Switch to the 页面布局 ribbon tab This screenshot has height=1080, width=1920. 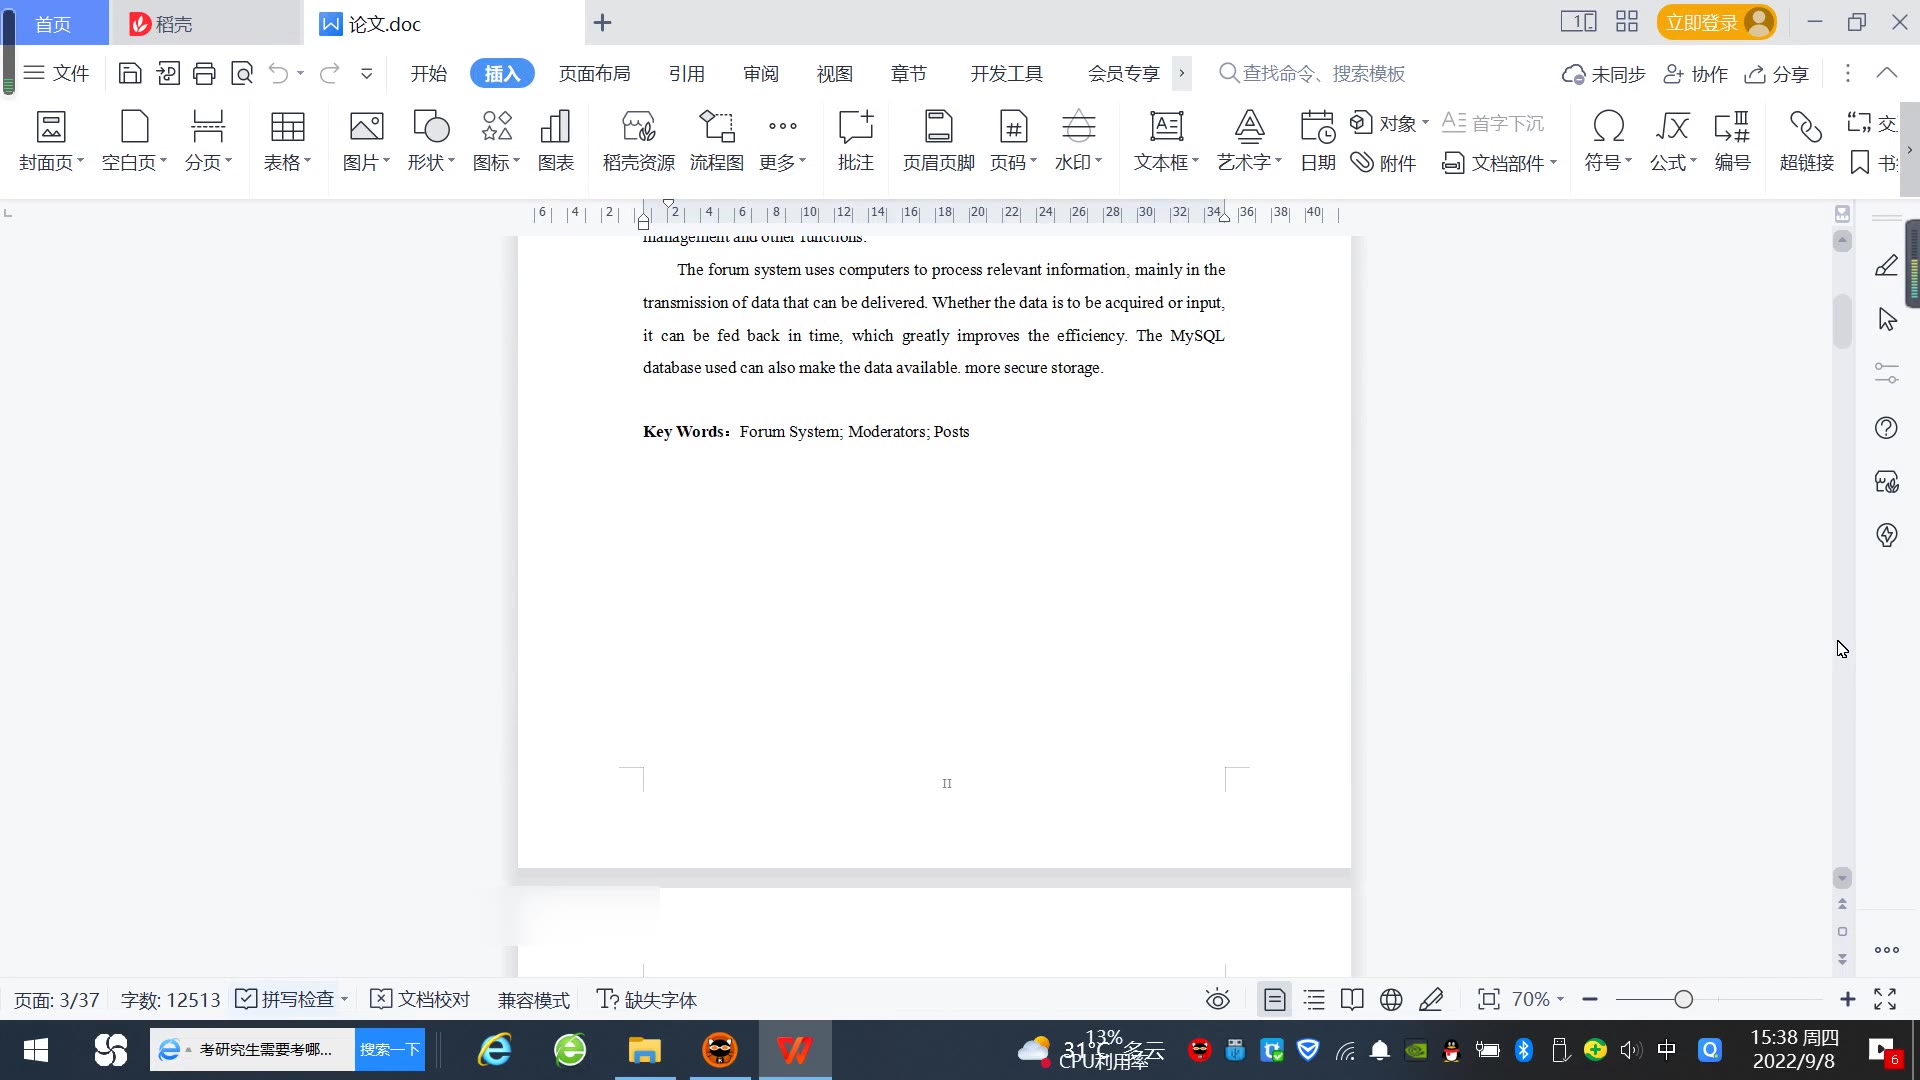[x=594, y=73]
